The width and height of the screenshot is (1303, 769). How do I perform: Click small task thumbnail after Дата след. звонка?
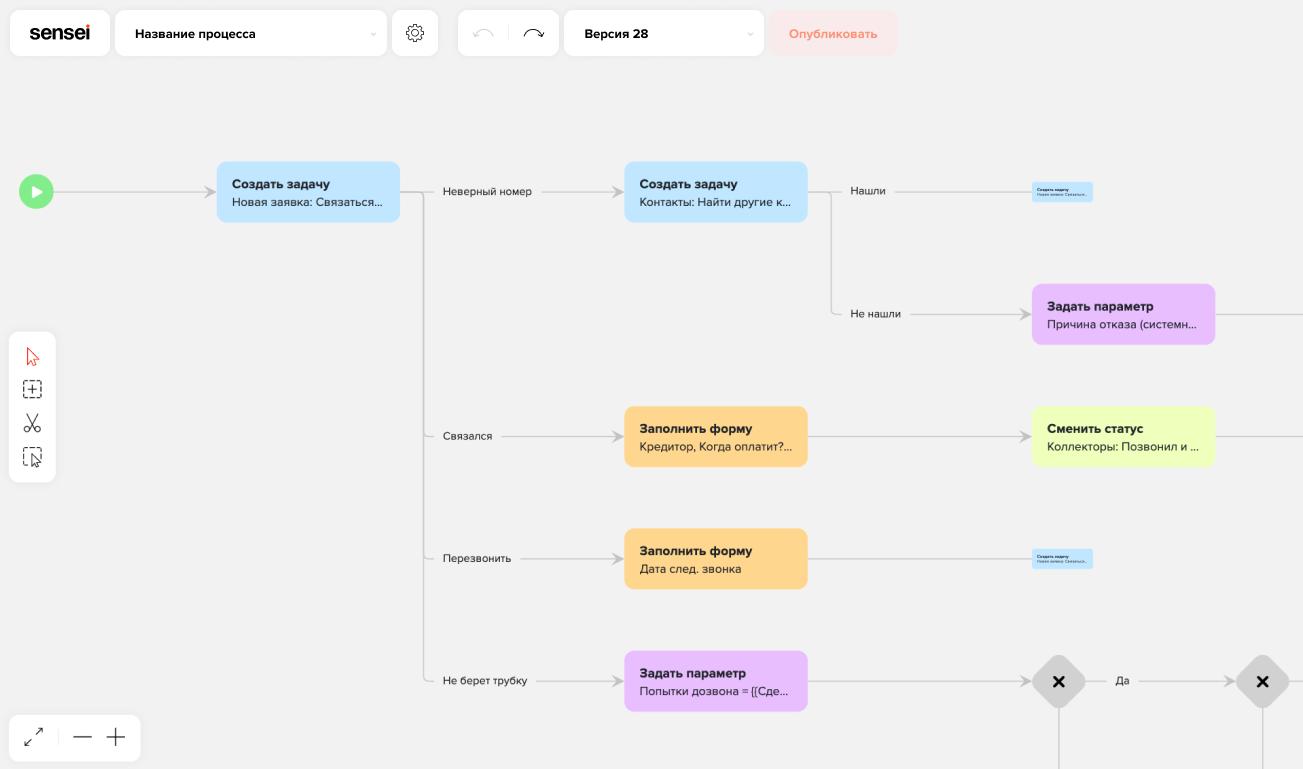(x=1062, y=559)
